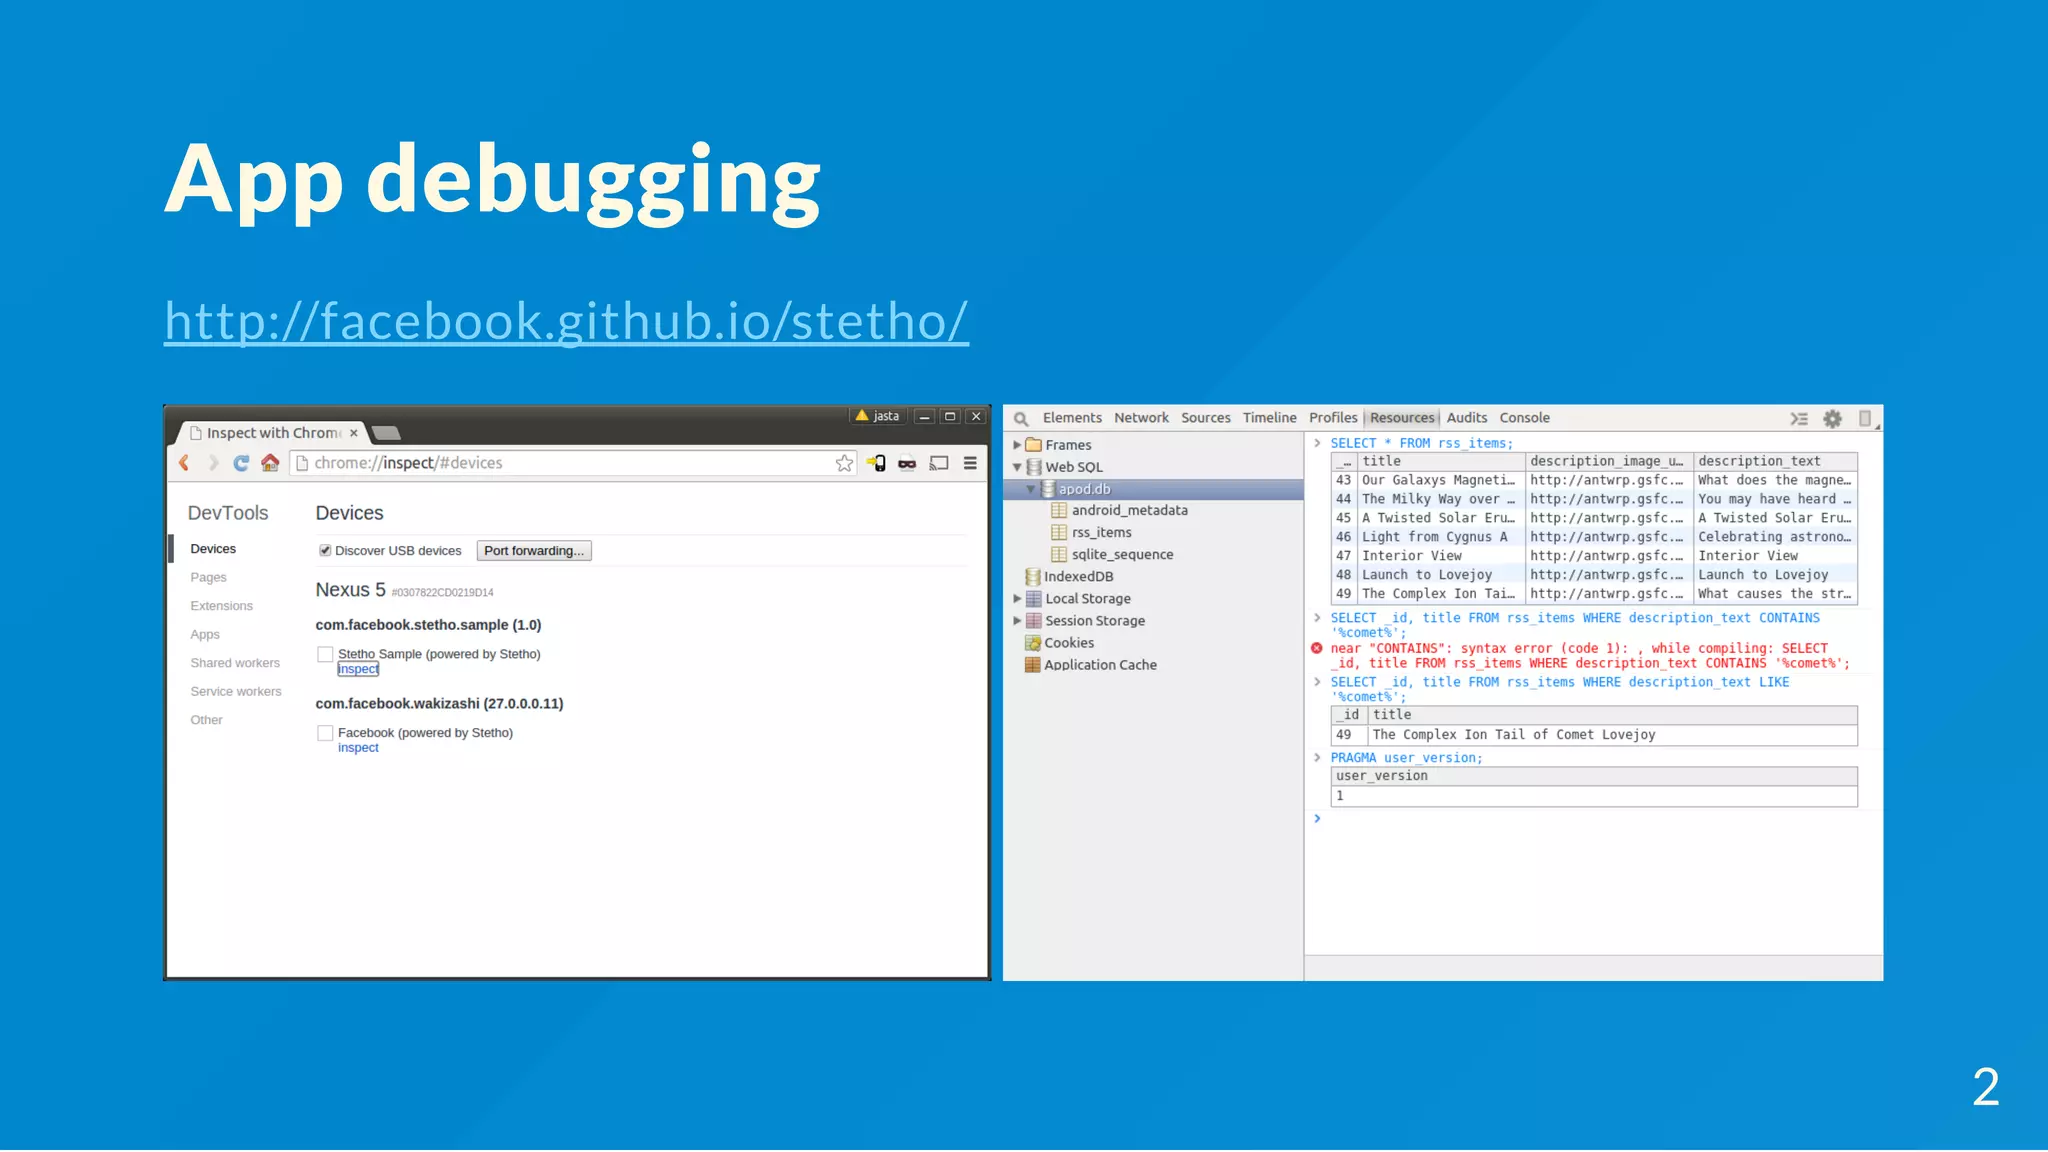Image resolution: width=2048 pixels, height=1152 pixels.
Task: Click the cast screen icon in toolbar
Action: coord(939,463)
